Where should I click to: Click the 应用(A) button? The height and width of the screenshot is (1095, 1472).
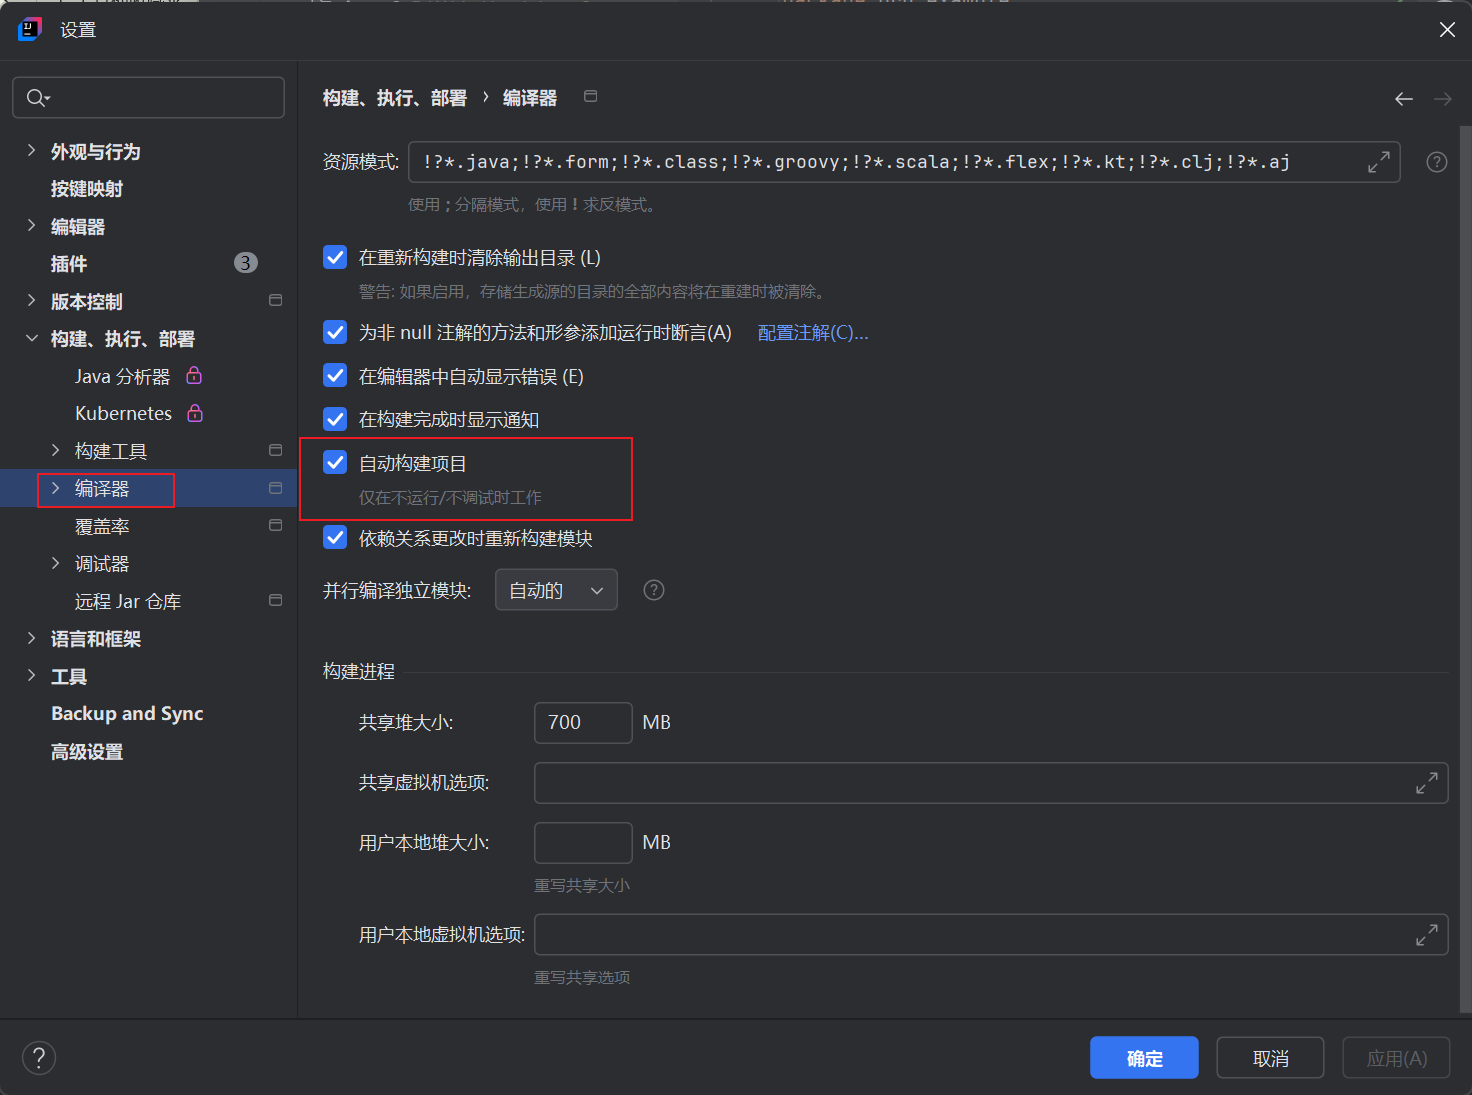pyautogui.click(x=1396, y=1058)
